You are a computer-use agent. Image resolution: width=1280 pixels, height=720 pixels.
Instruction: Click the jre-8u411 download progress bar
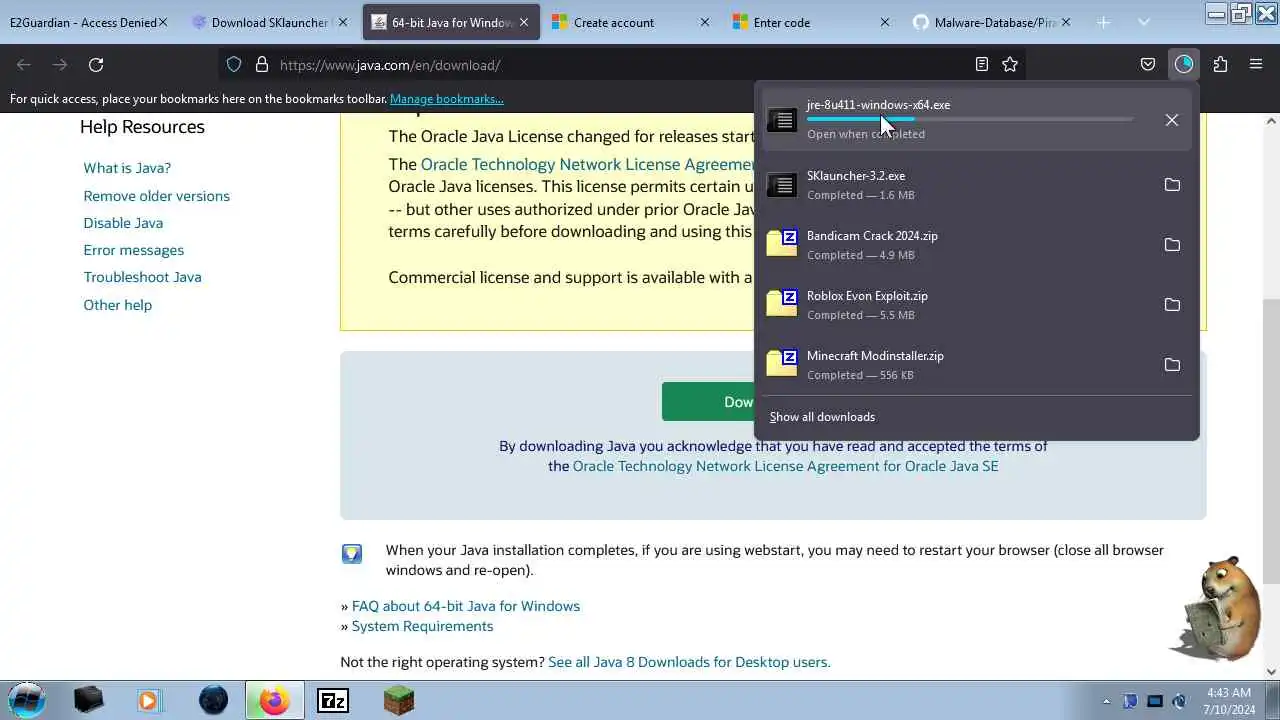point(970,119)
